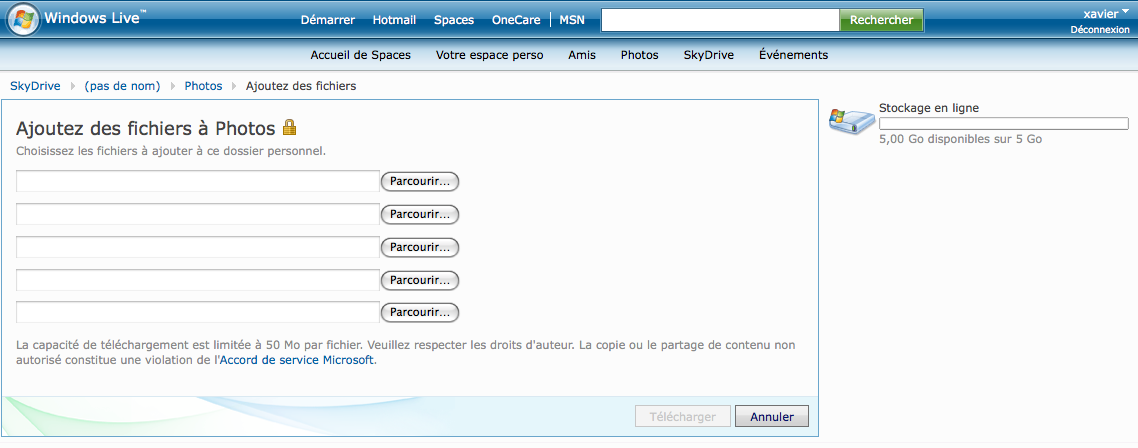
Task: Click the online storage usage bar
Action: point(1004,123)
